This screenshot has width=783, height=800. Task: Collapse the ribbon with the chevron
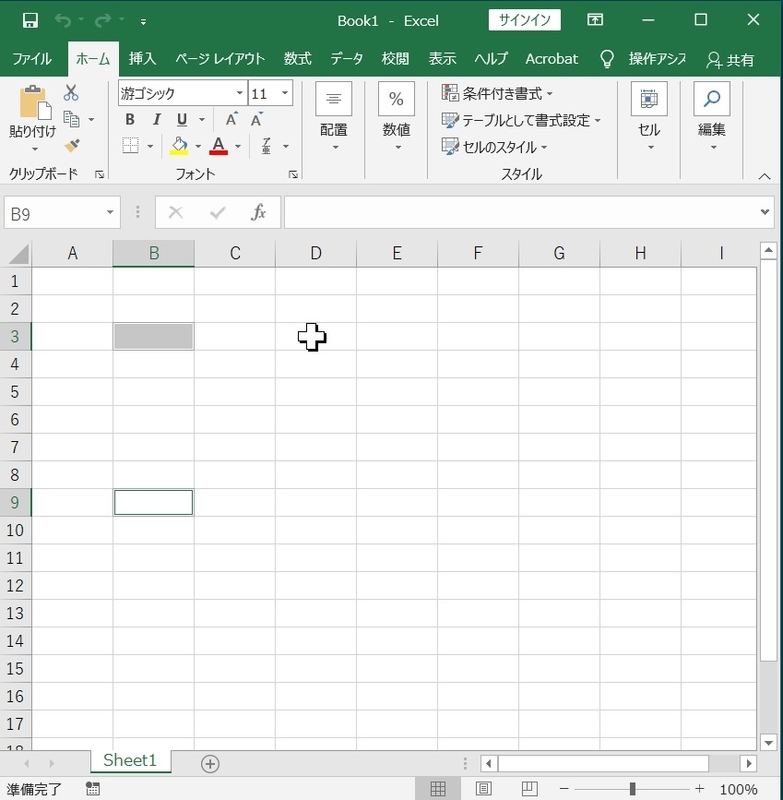tap(764, 177)
